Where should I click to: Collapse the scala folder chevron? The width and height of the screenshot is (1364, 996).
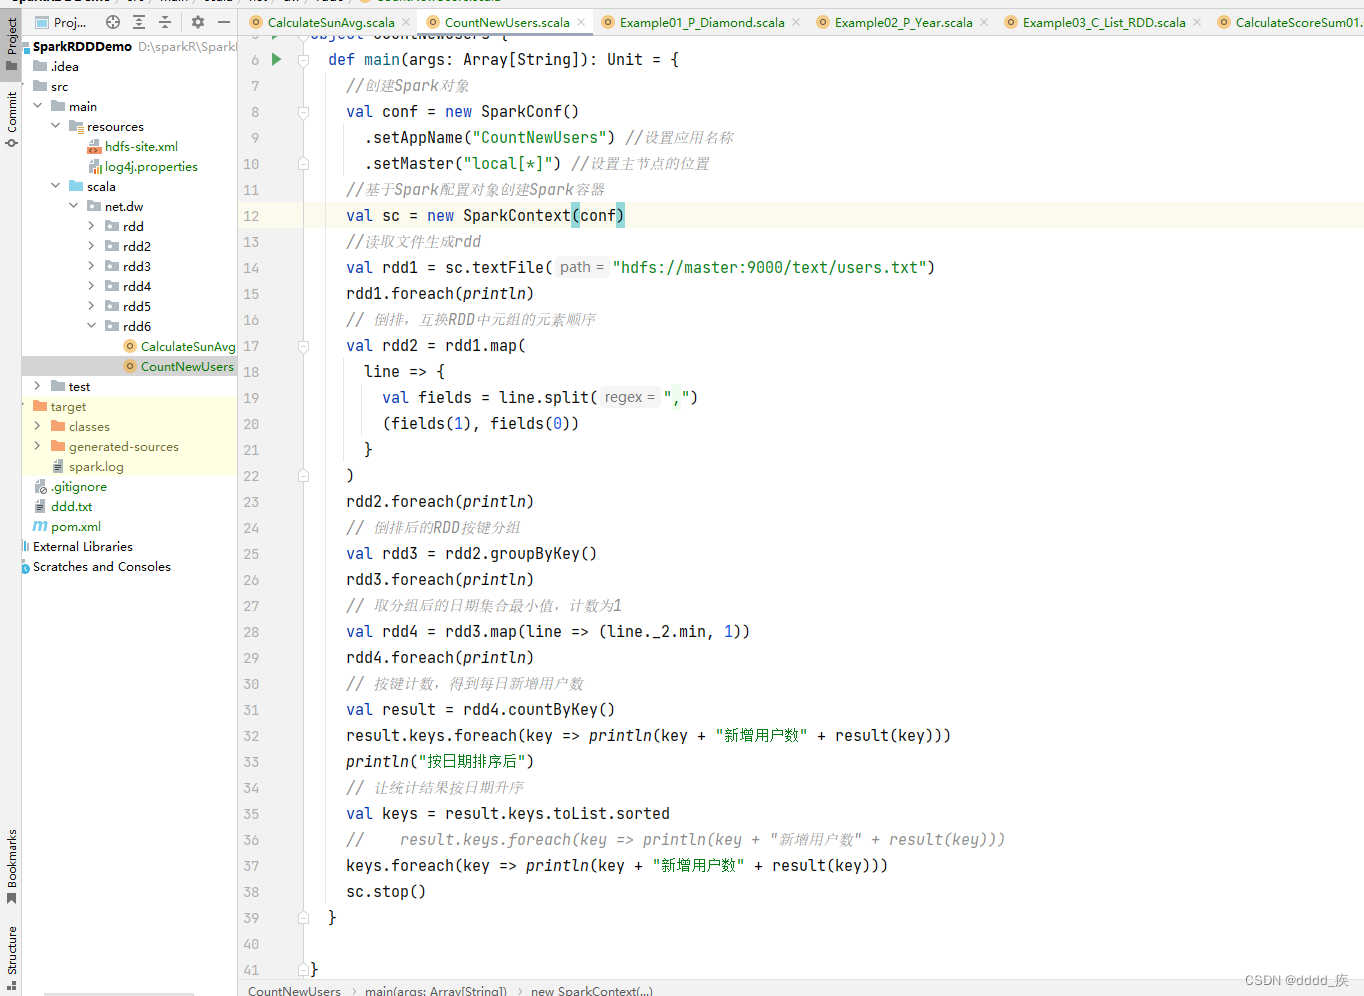pyautogui.click(x=56, y=186)
